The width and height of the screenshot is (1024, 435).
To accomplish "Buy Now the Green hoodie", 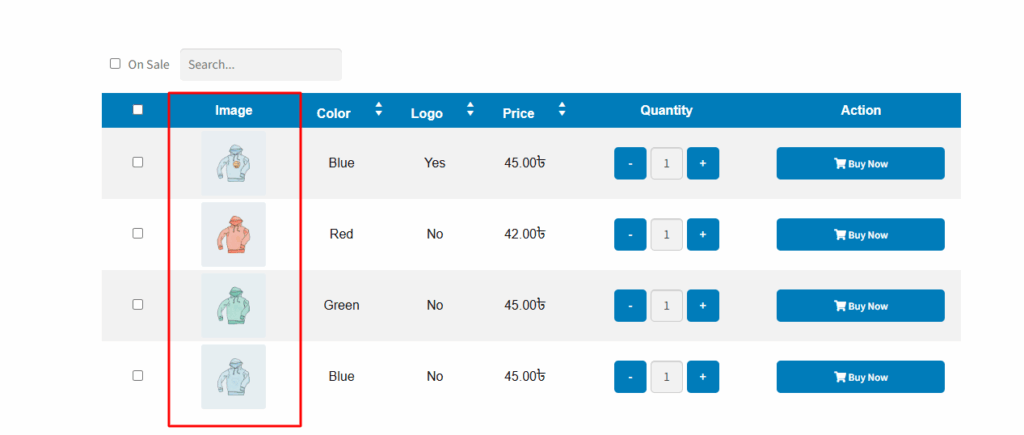I will (x=860, y=306).
